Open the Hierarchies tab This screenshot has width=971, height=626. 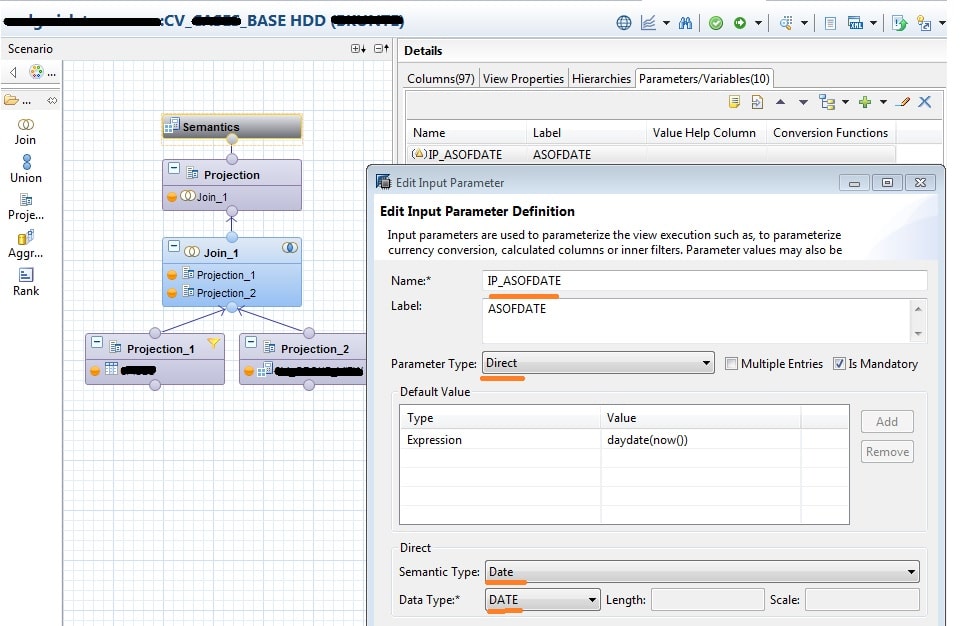(600, 78)
